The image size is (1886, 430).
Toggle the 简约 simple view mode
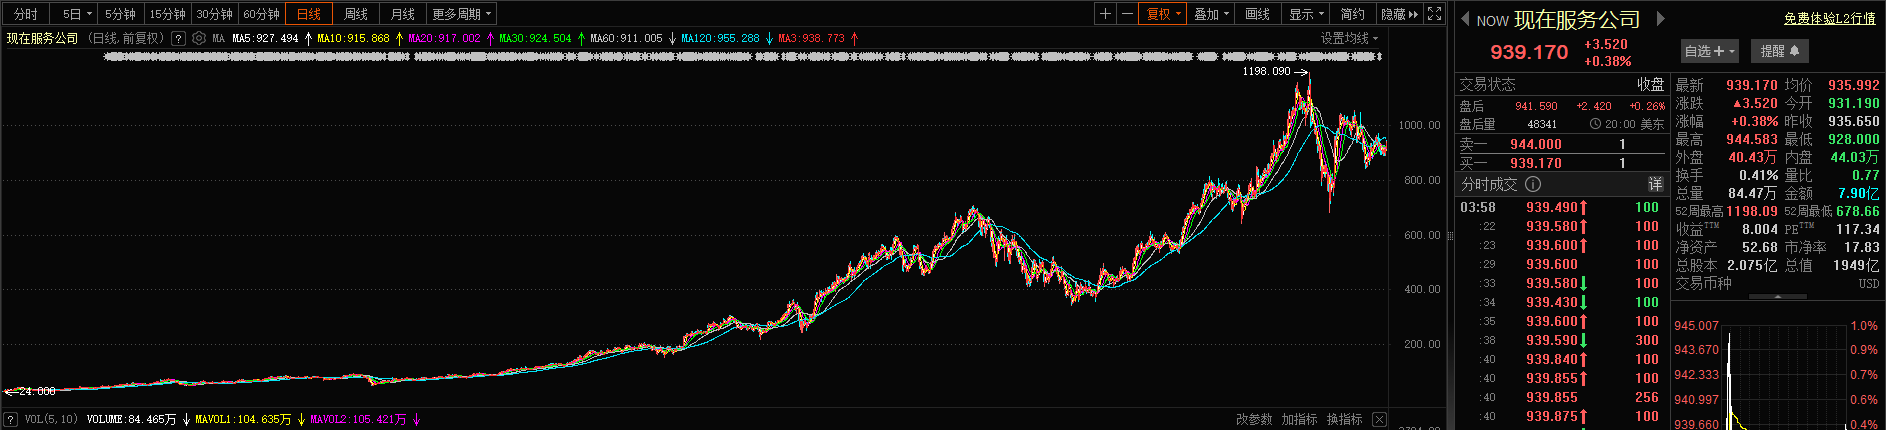coord(1352,14)
